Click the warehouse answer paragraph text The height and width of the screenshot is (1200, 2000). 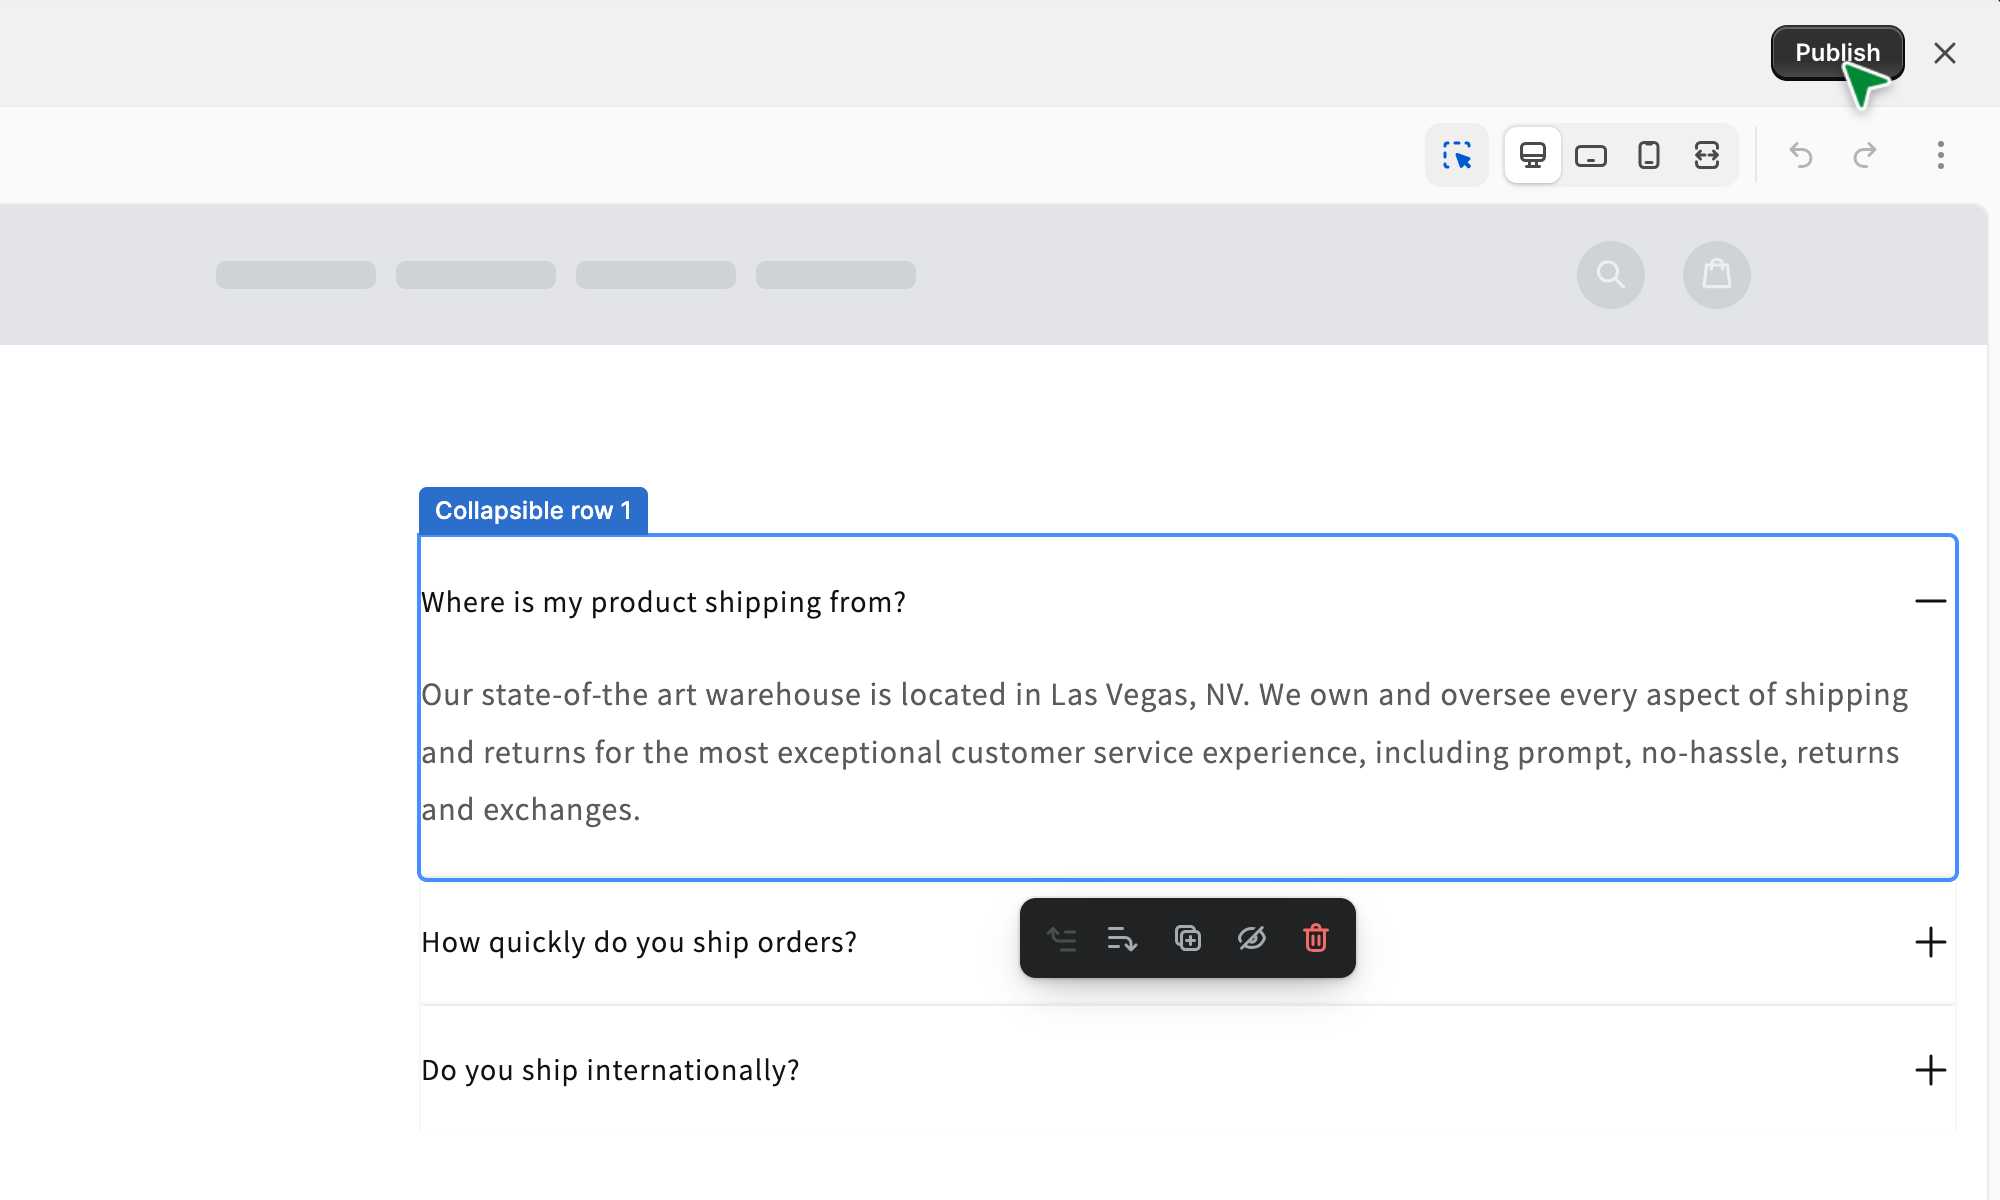click(x=1160, y=752)
